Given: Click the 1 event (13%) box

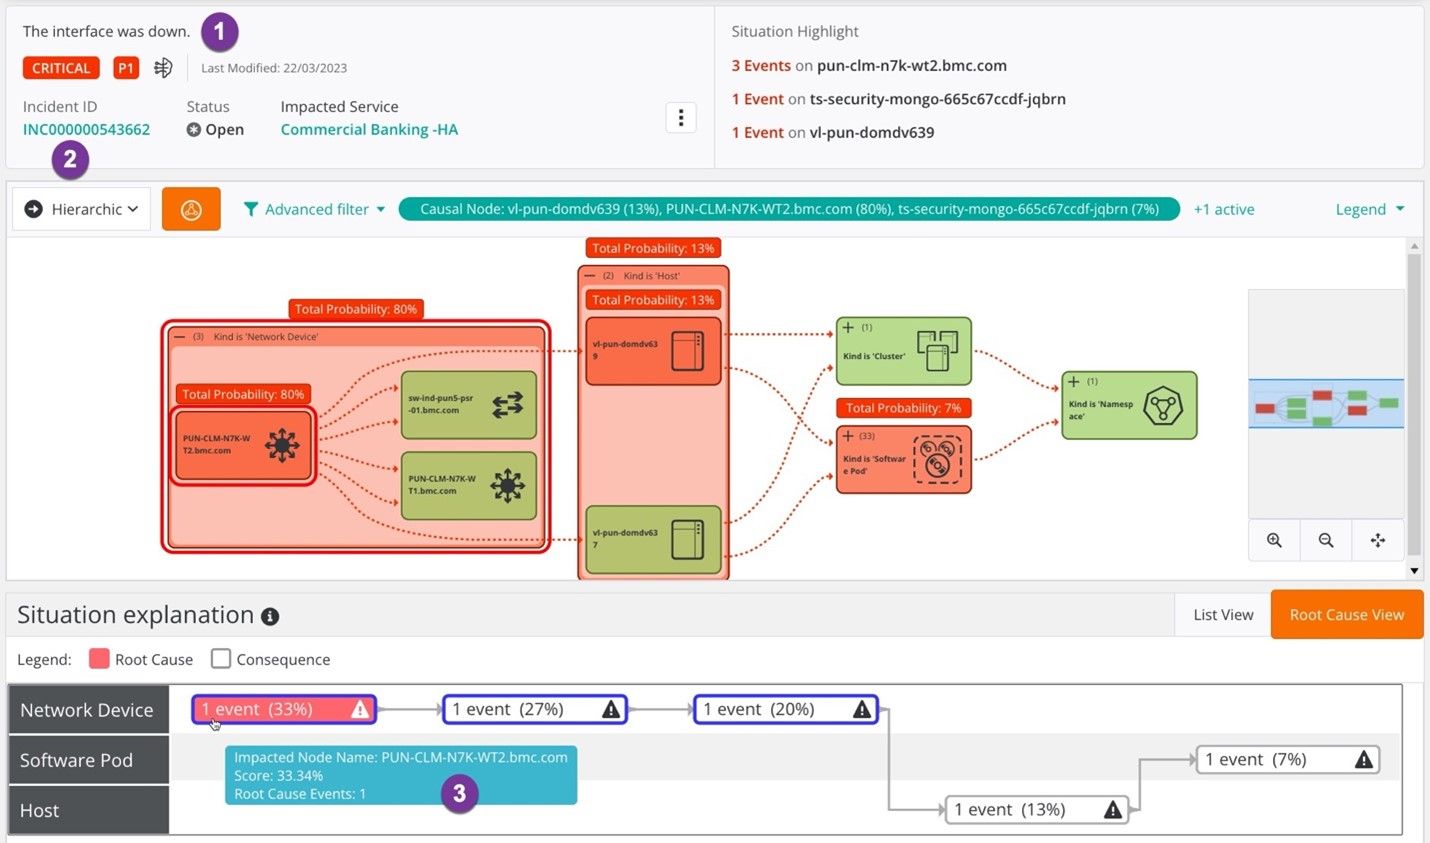Looking at the screenshot, I should coord(1037,810).
